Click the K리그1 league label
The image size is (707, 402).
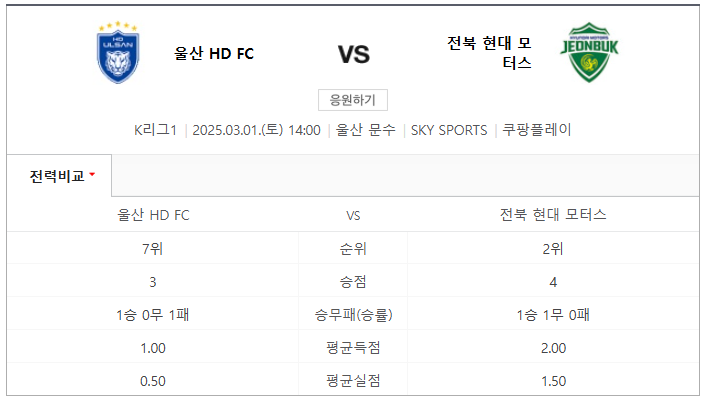pyautogui.click(x=155, y=130)
